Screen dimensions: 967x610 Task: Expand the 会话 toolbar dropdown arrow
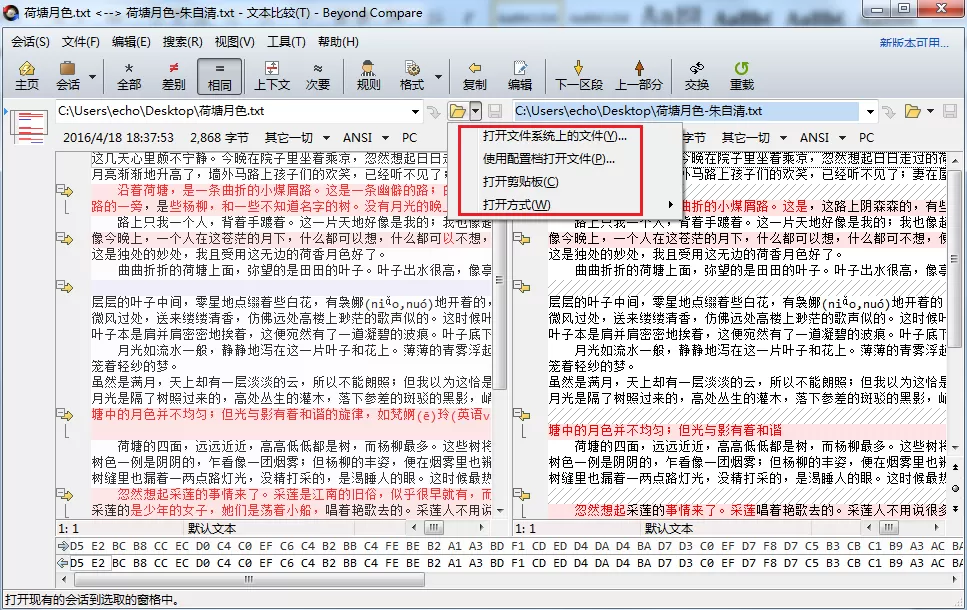pyautogui.click(x=93, y=77)
